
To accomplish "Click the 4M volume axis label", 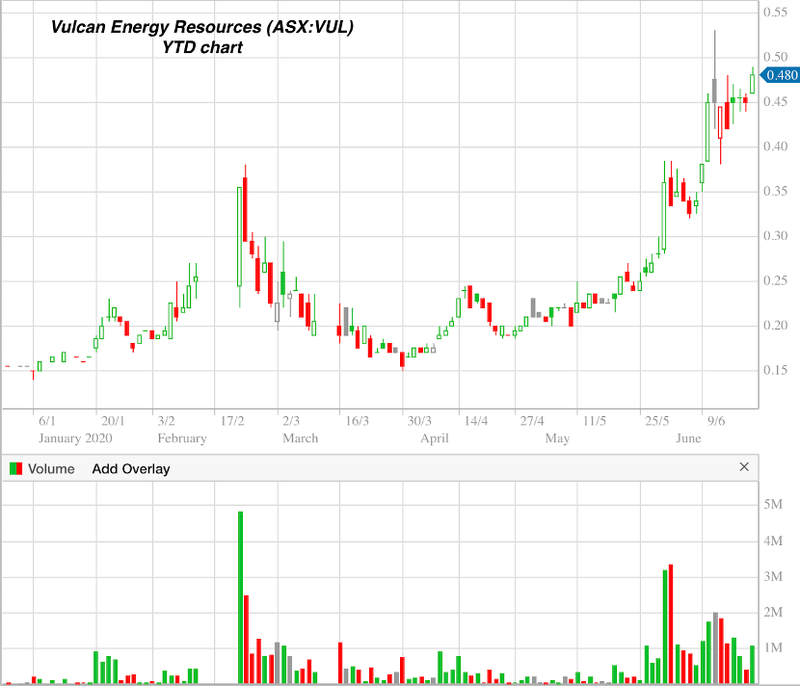I will coord(773,541).
